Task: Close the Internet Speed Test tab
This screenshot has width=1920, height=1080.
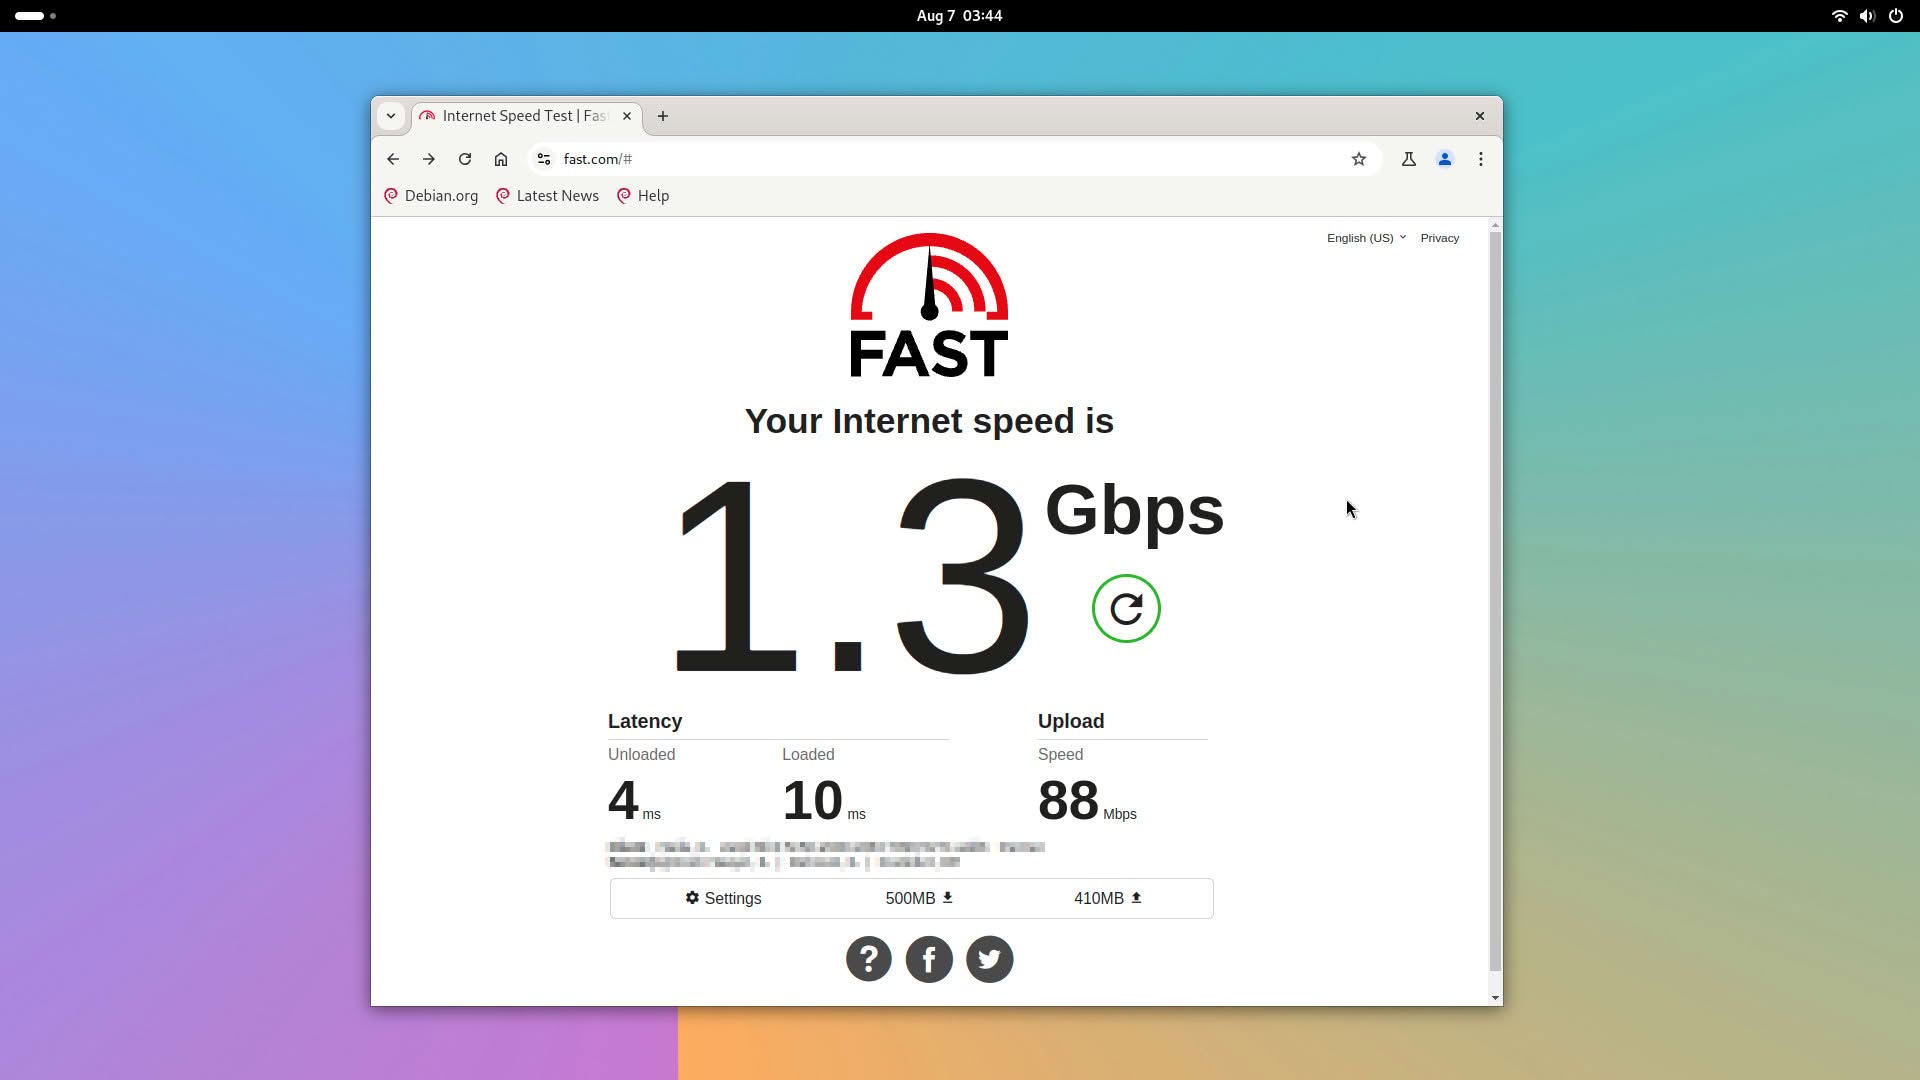Action: (x=627, y=116)
